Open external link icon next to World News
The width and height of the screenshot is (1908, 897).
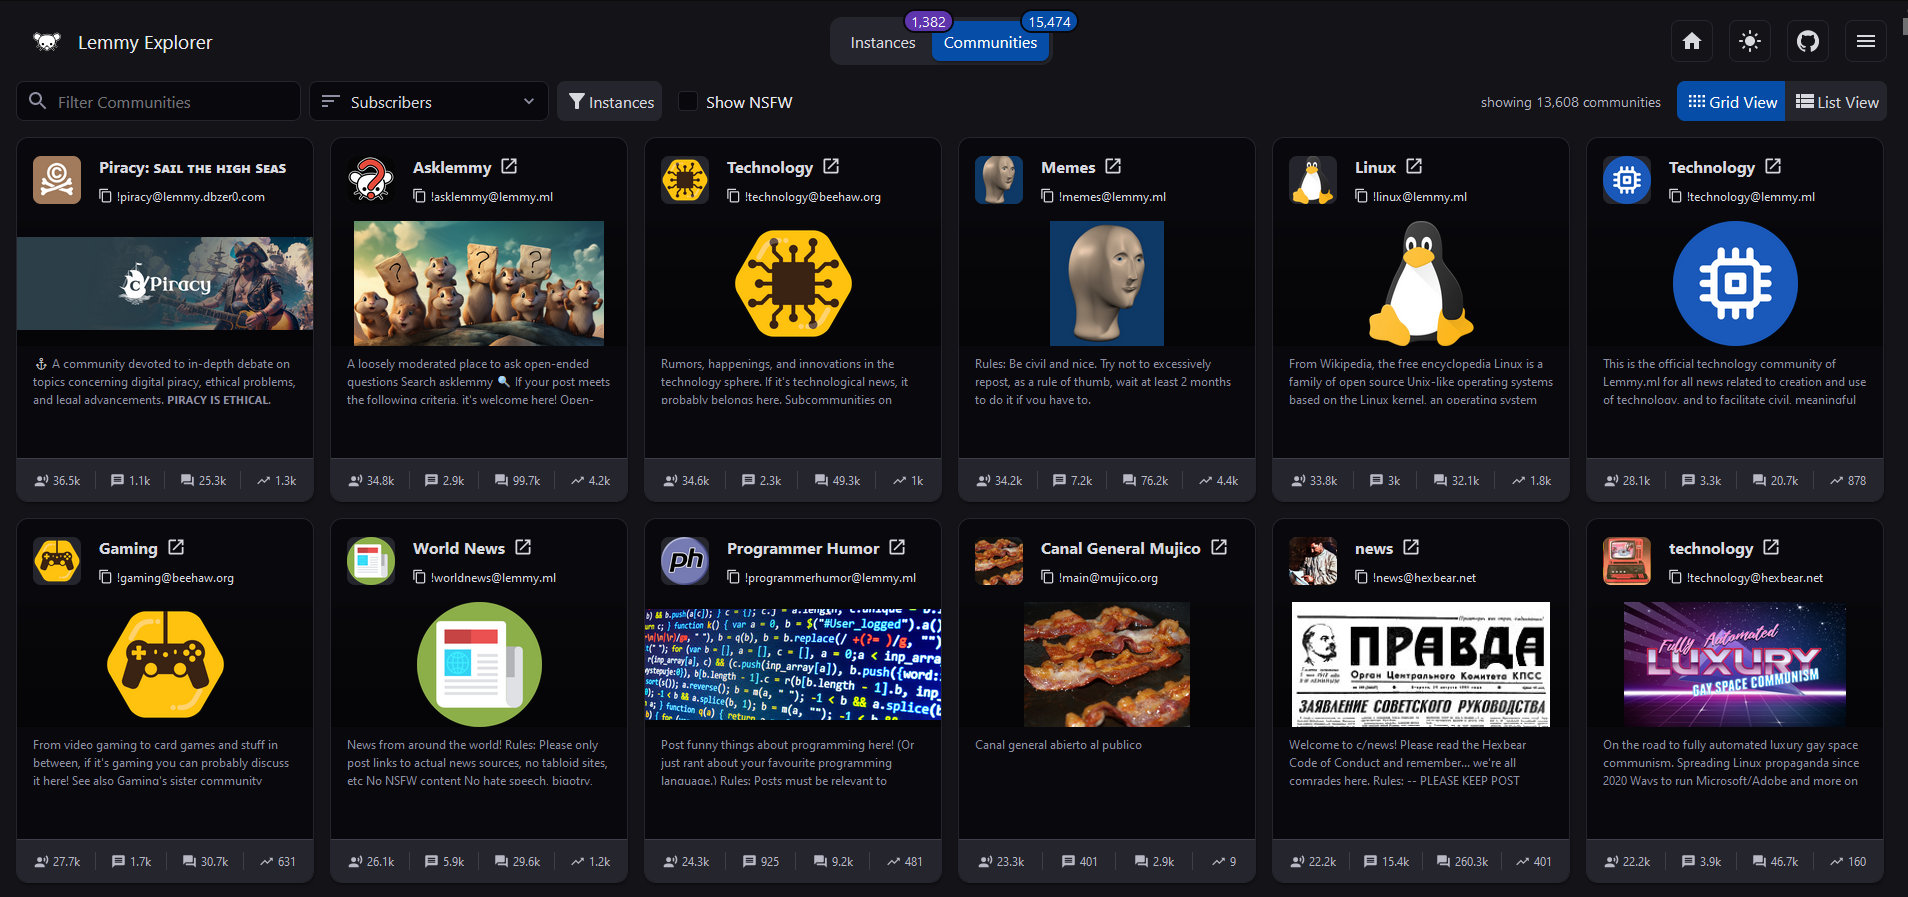click(523, 547)
